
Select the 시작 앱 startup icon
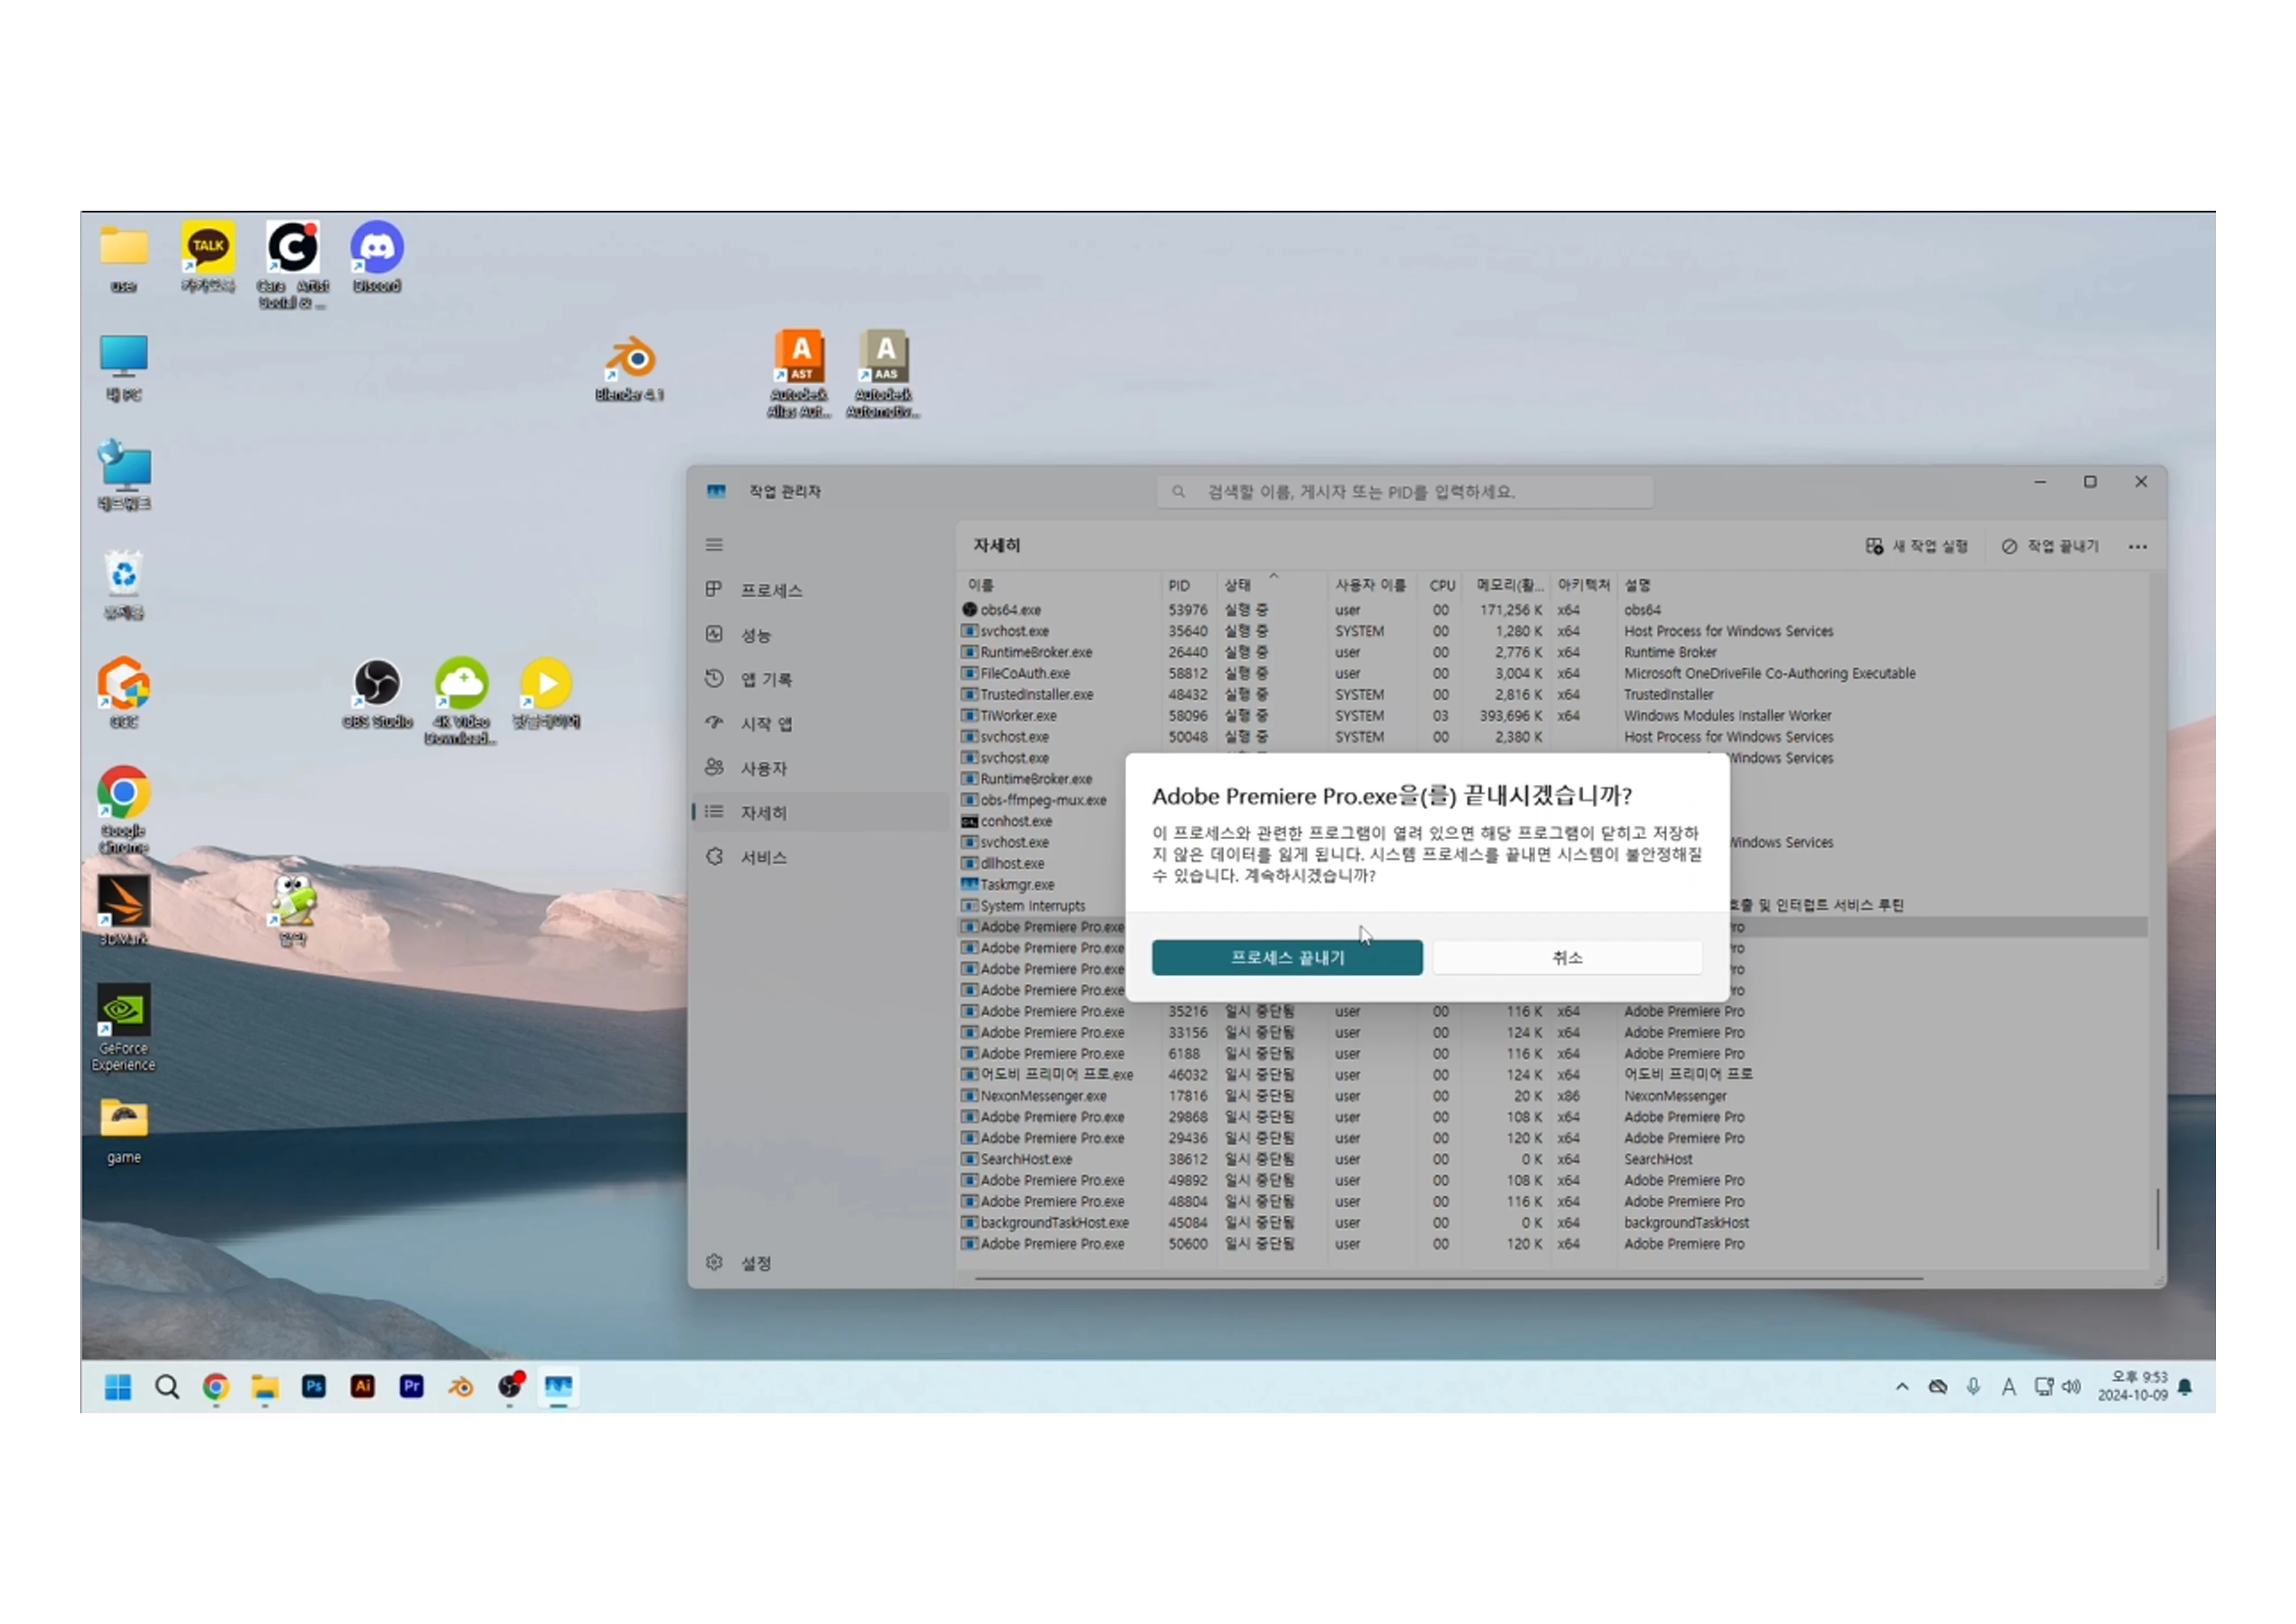714,722
